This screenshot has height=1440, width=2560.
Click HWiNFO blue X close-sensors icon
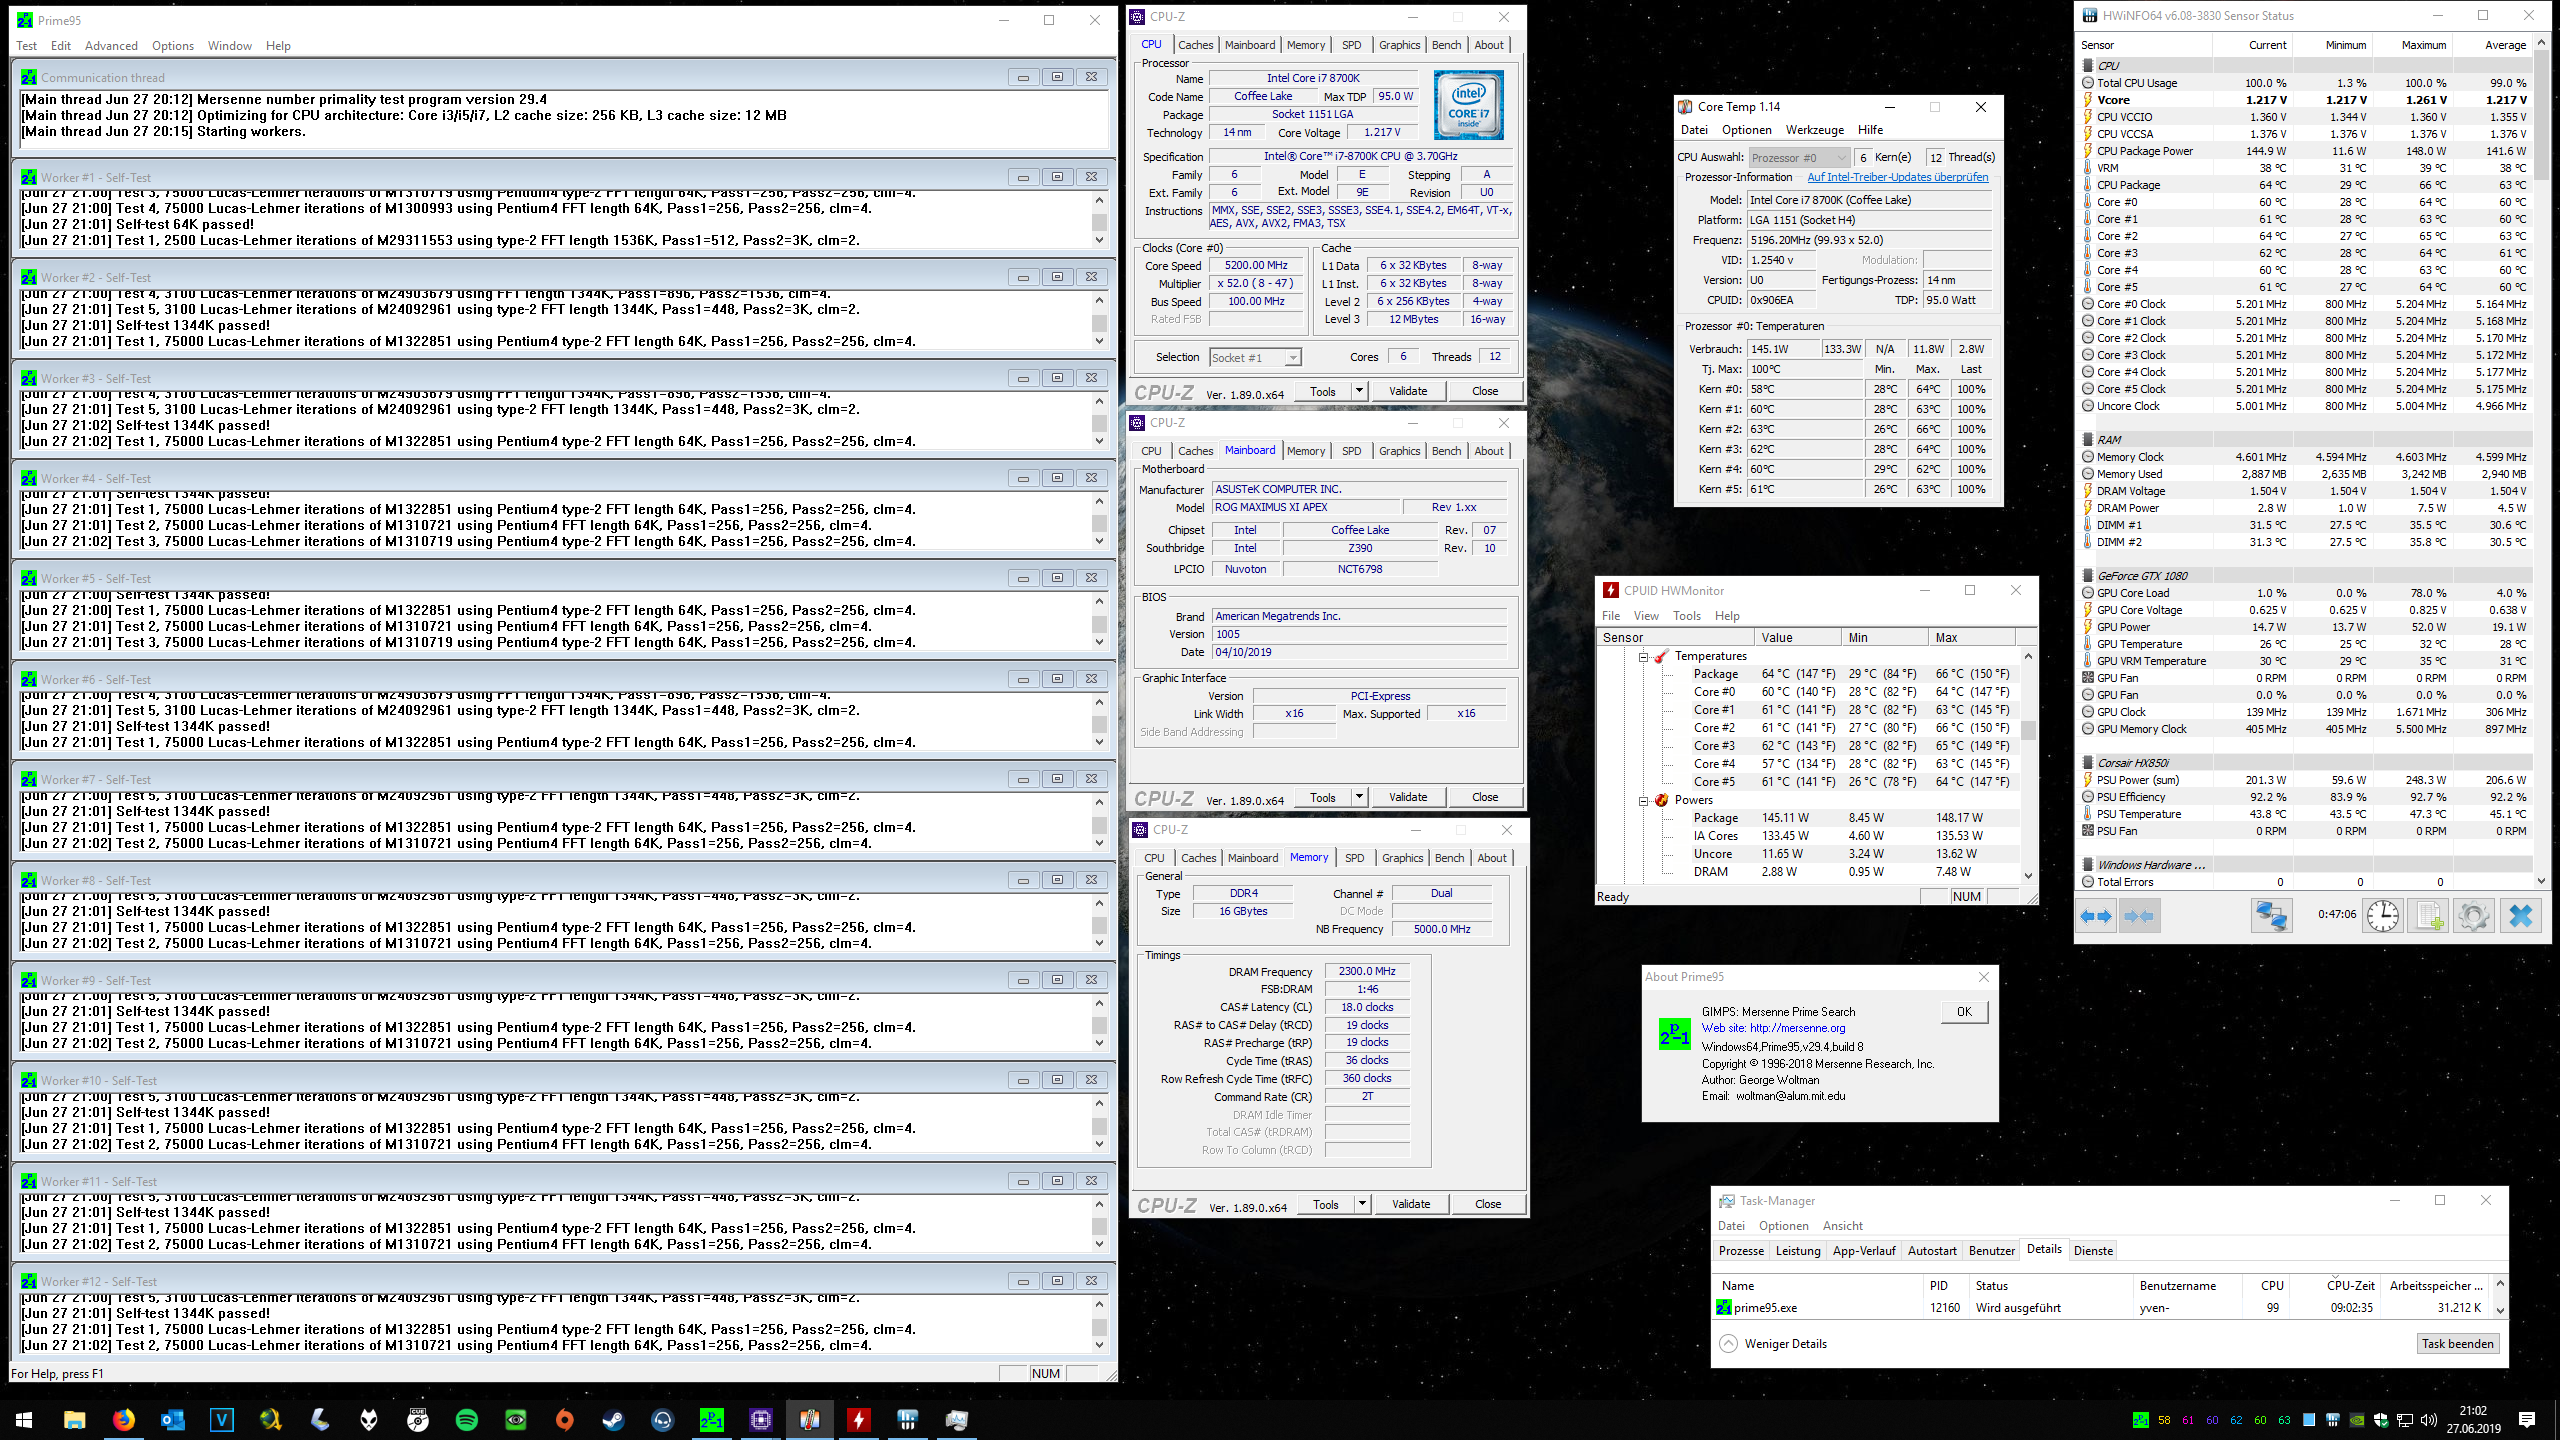[2521, 916]
